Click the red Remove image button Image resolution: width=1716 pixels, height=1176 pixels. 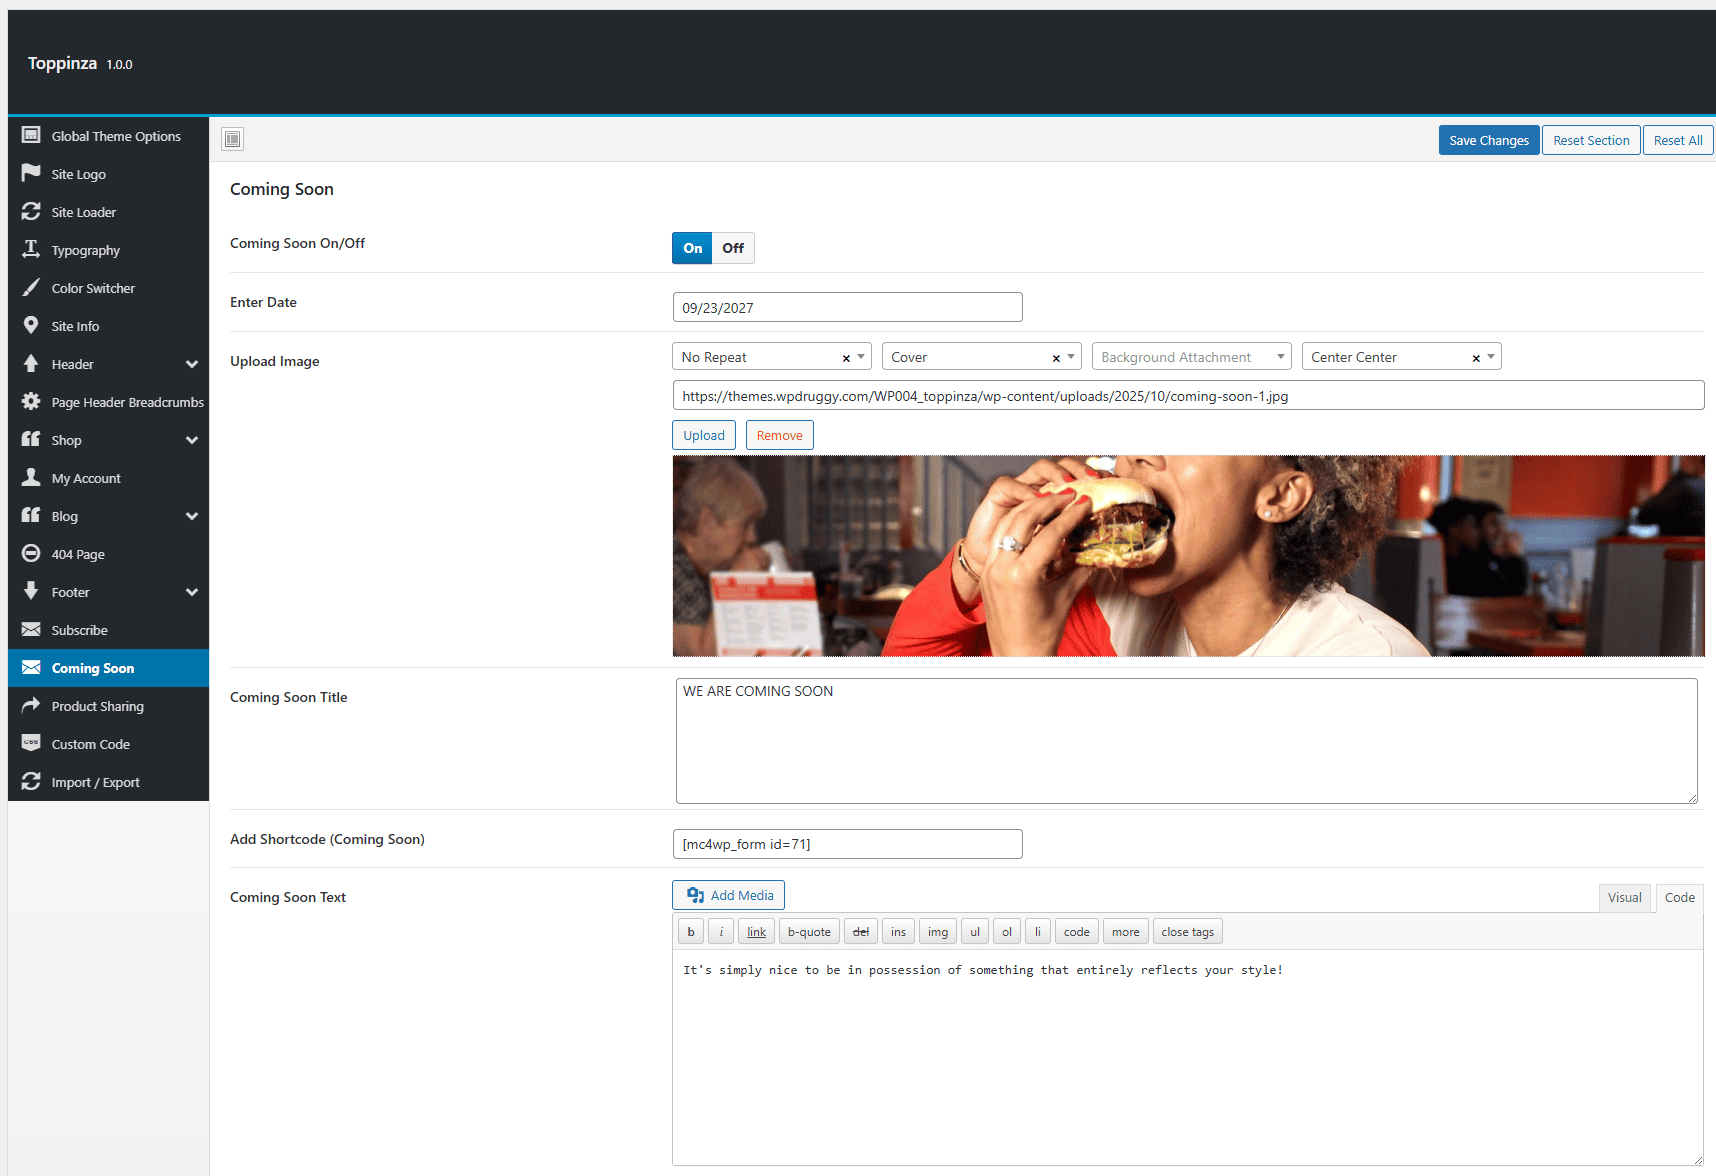click(x=779, y=435)
